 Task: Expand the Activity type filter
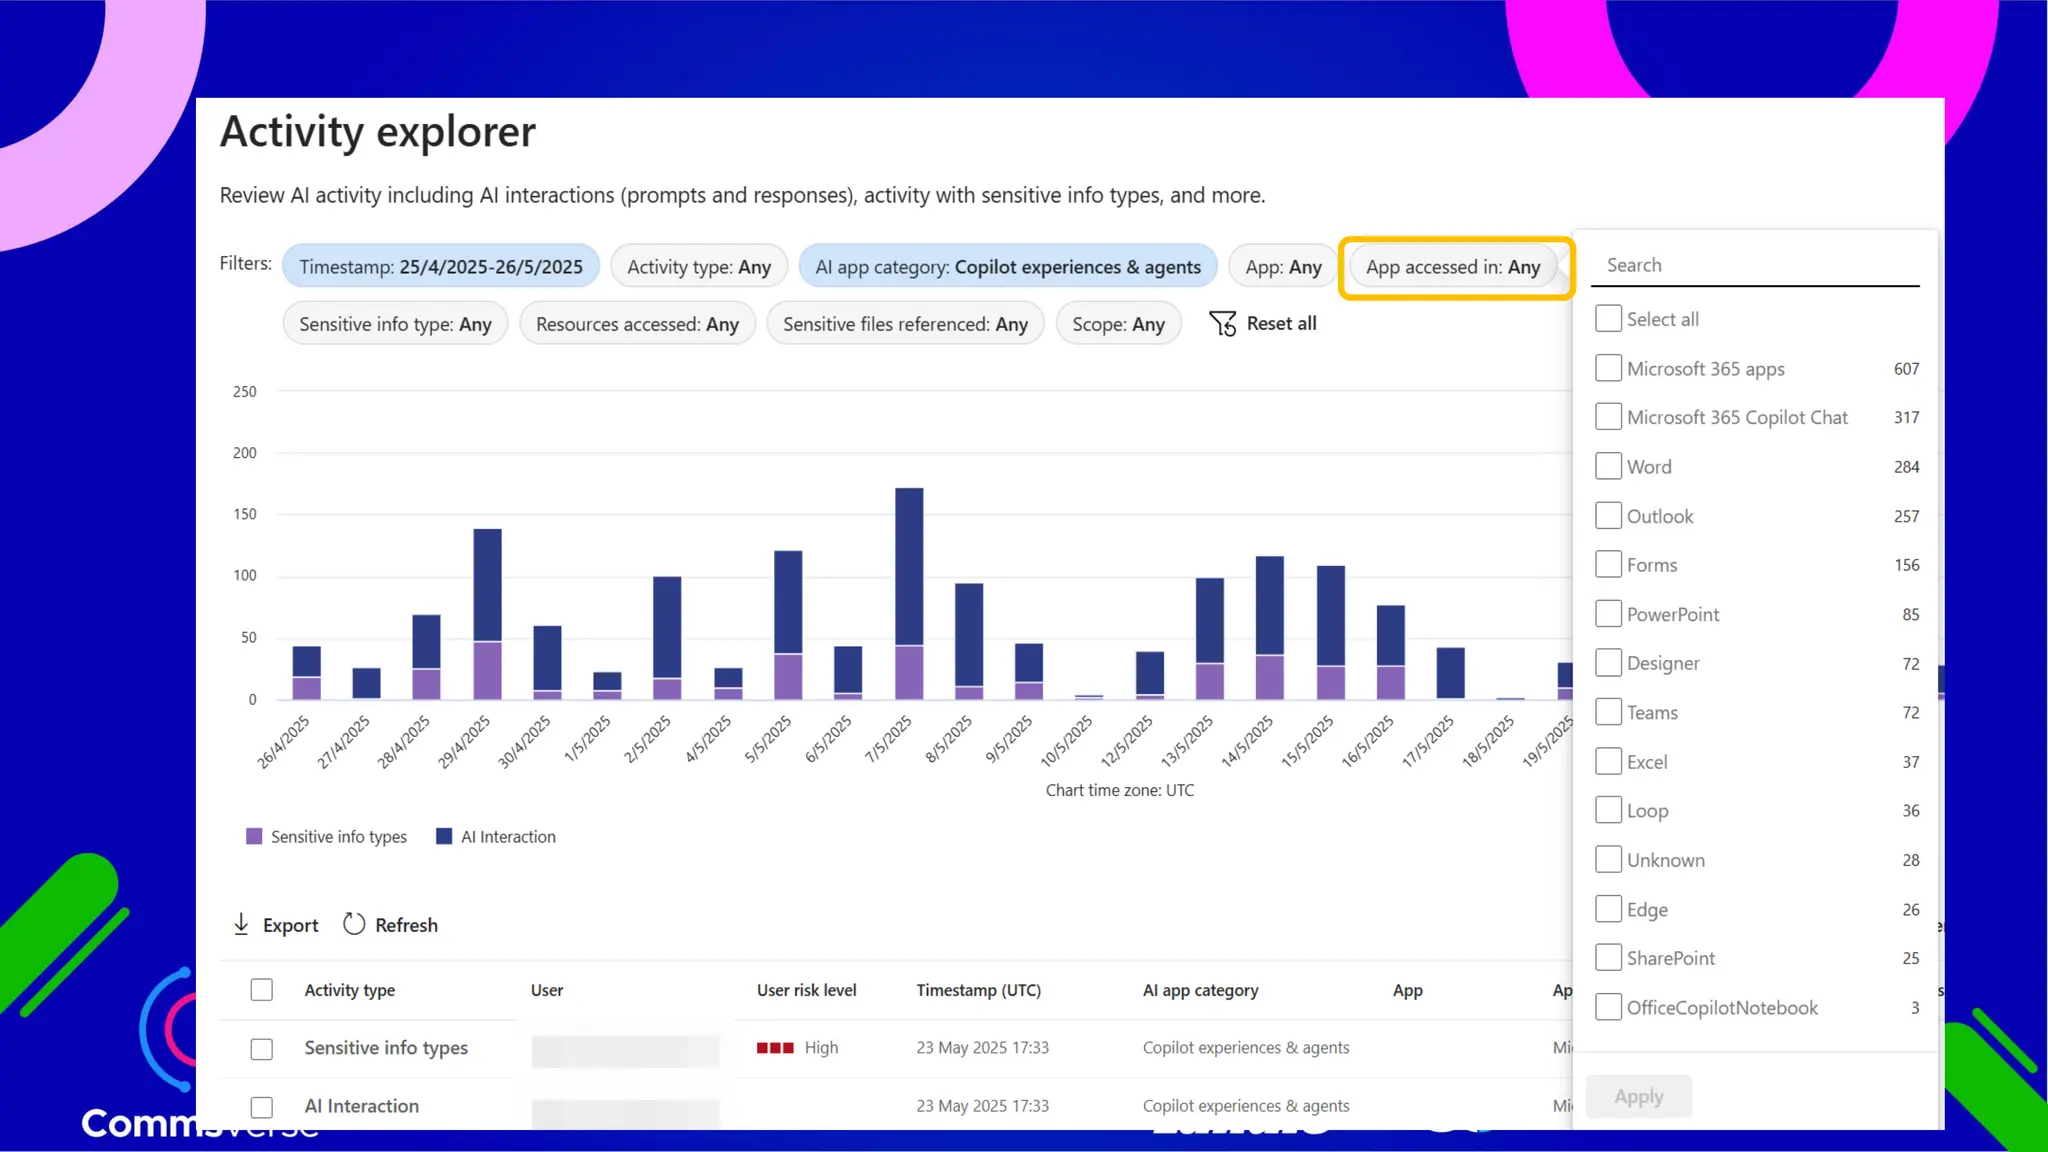pyautogui.click(x=698, y=267)
